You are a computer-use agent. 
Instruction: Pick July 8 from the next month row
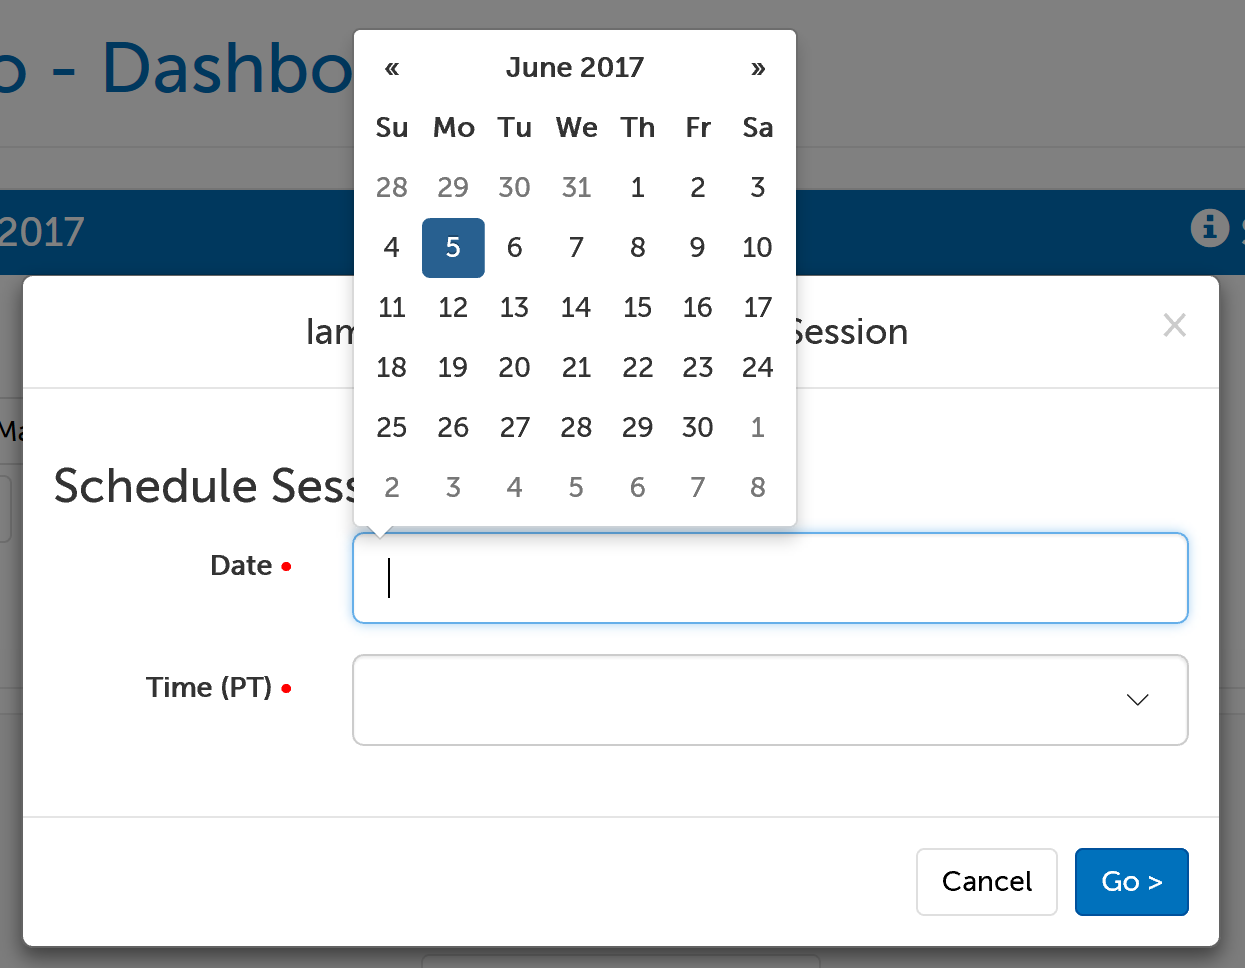[757, 487]
